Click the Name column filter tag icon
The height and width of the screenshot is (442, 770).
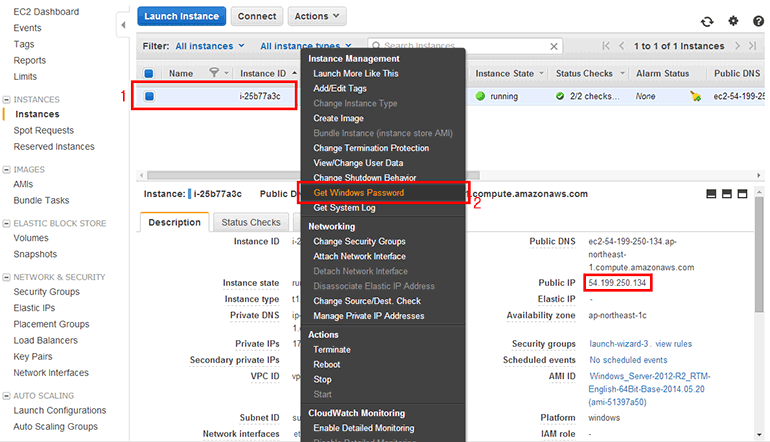coord(213,73)
